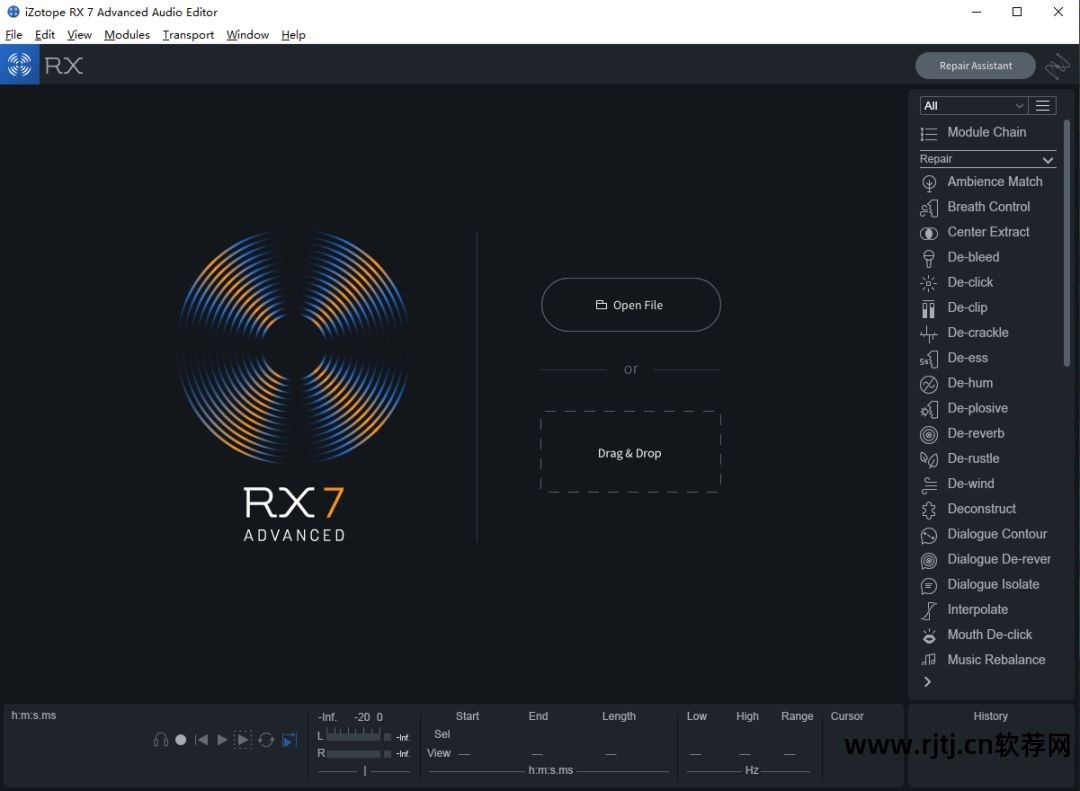Click the waveform icon beside Repair Assistant
1080x791 pixels.
pyautogui.click(x=1057, y=66)
